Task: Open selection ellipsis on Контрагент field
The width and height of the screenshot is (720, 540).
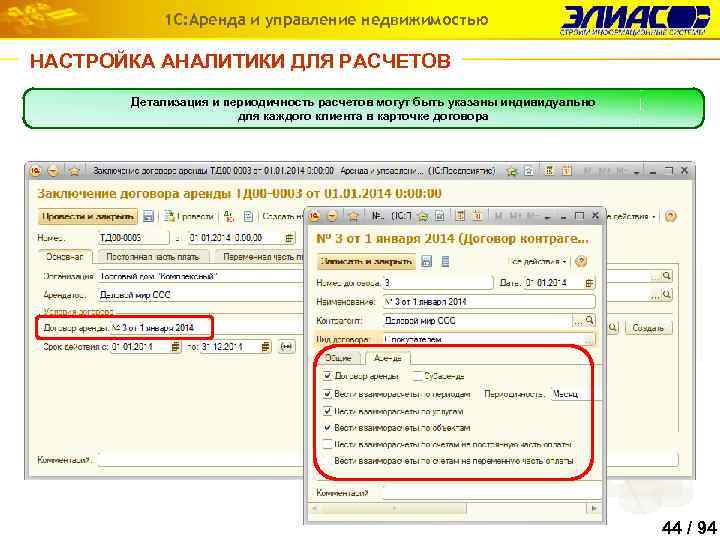Action: (578, 320)
